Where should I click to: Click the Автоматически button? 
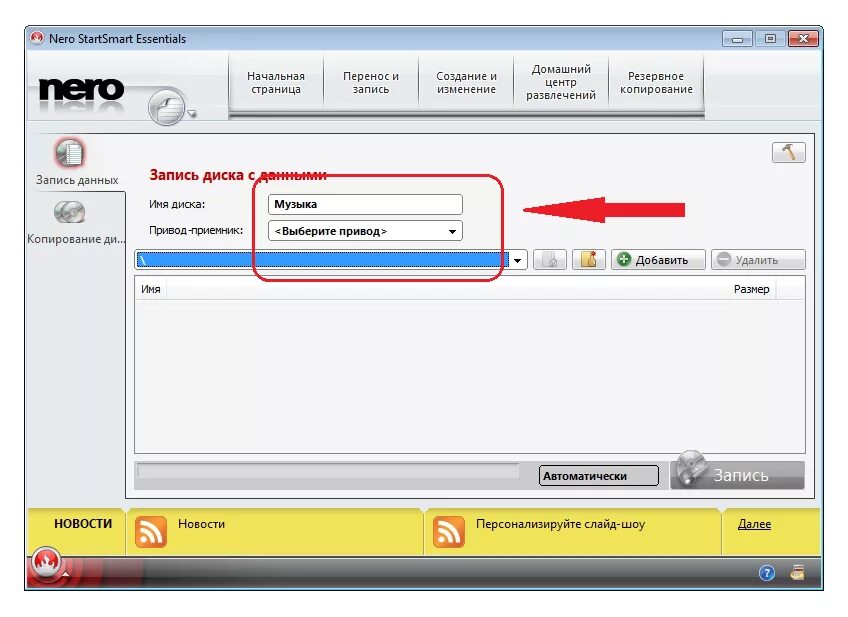tap(599, 476)
